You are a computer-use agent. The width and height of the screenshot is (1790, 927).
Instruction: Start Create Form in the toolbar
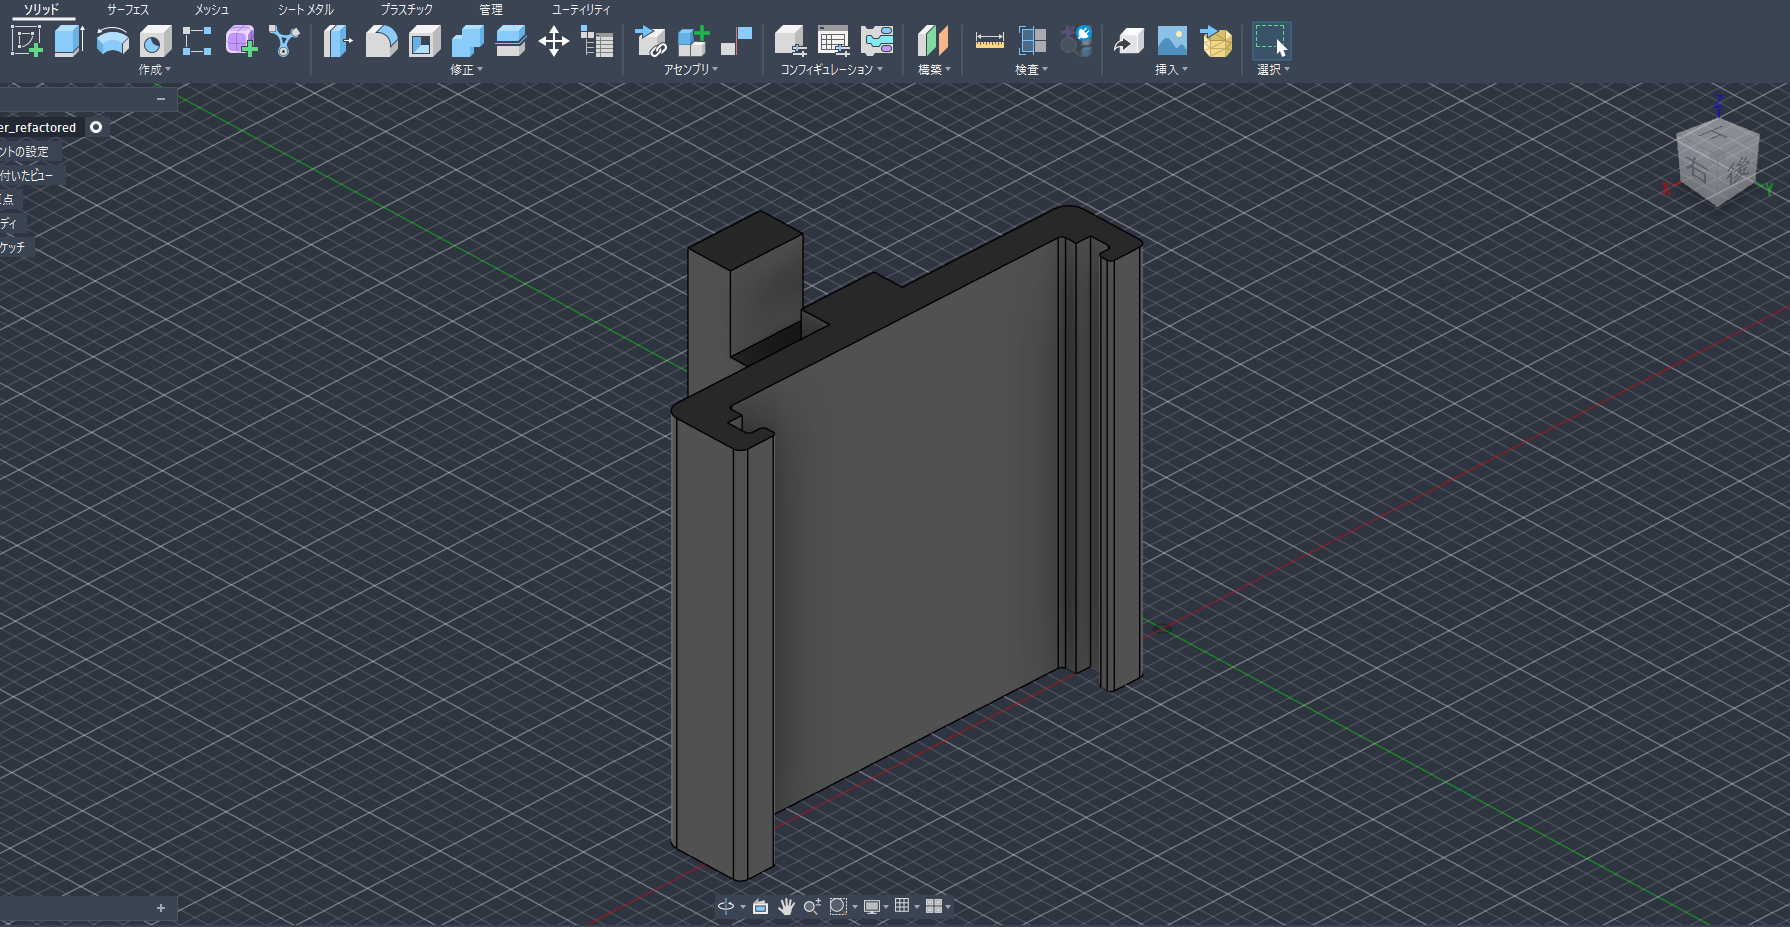(241, 41)
